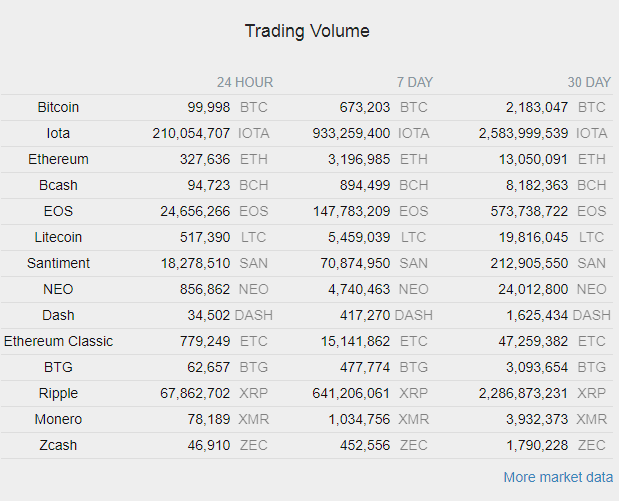Select the 24 HOUR column header
This screenshot has width=619, height=501.
(245, 83)
